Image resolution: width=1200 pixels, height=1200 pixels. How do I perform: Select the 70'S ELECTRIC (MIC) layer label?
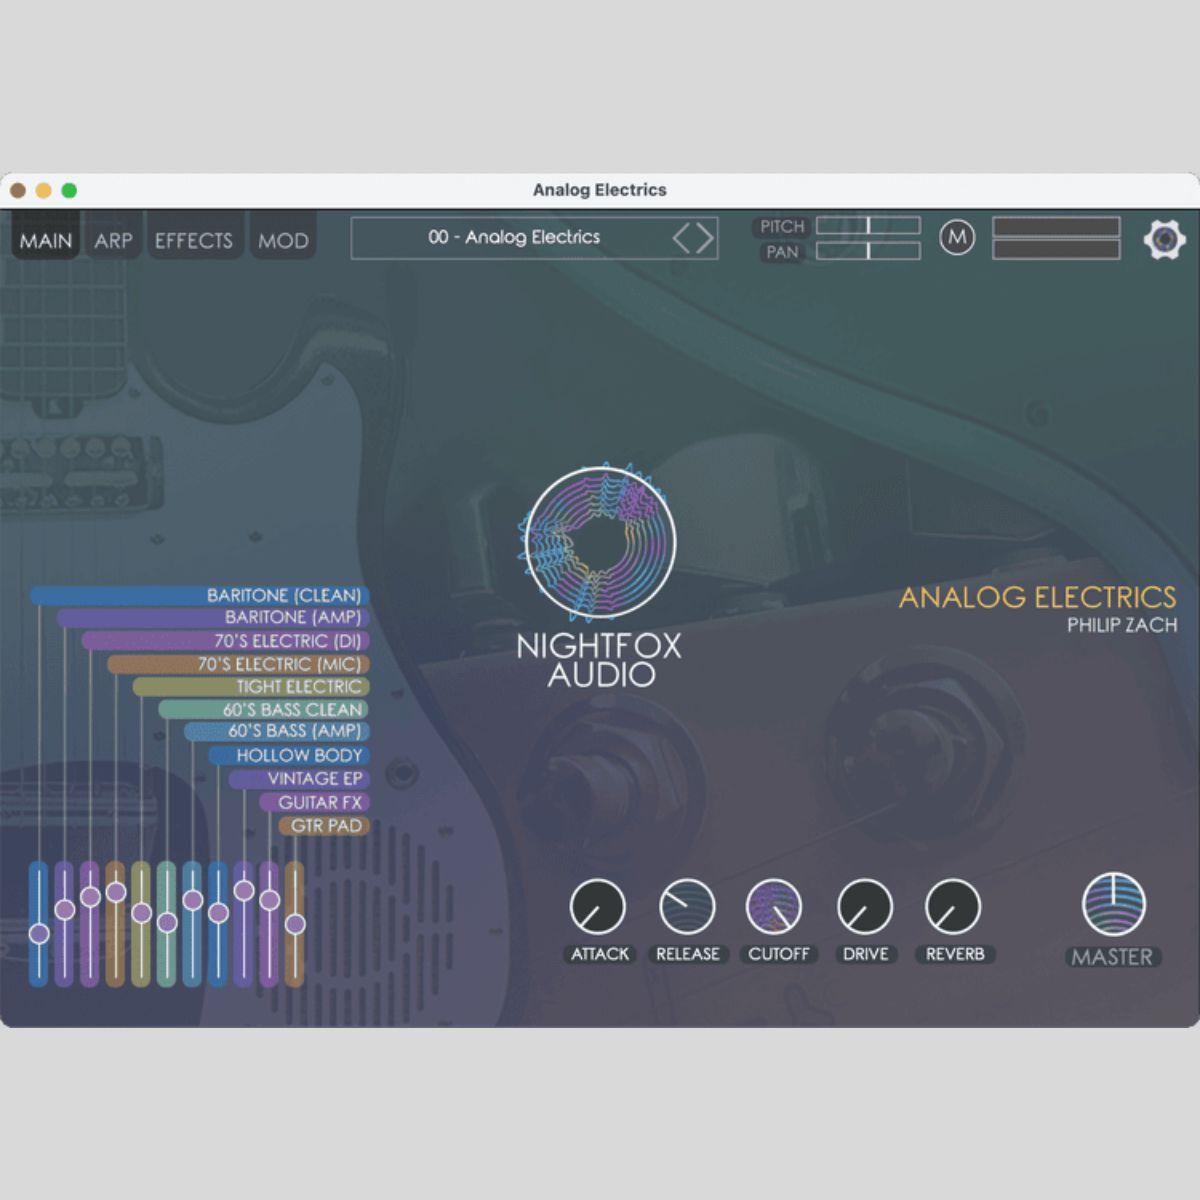(239, 663)
